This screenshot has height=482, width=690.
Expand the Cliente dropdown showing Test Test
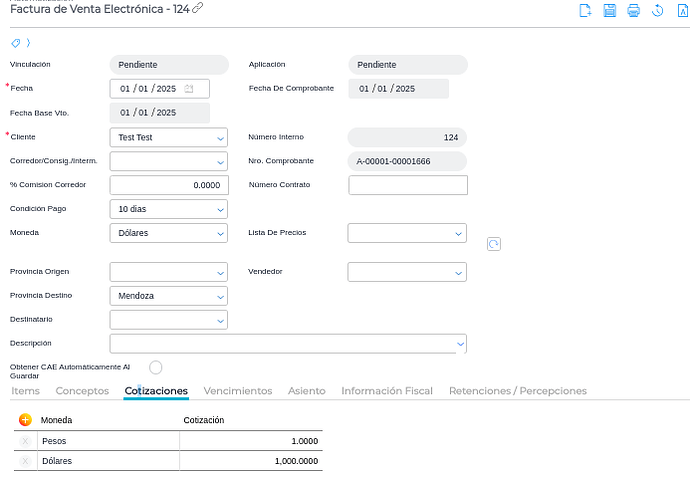click(x=220, y=138)
